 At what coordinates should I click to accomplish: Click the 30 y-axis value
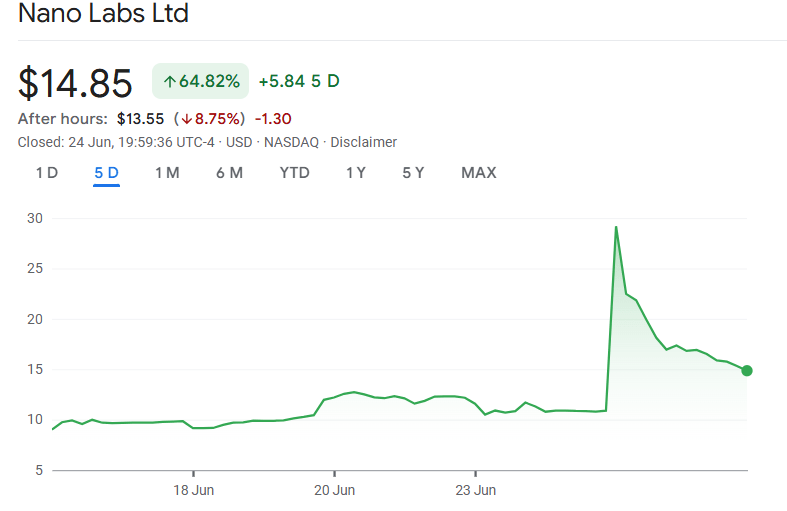[x=35, y=218]
